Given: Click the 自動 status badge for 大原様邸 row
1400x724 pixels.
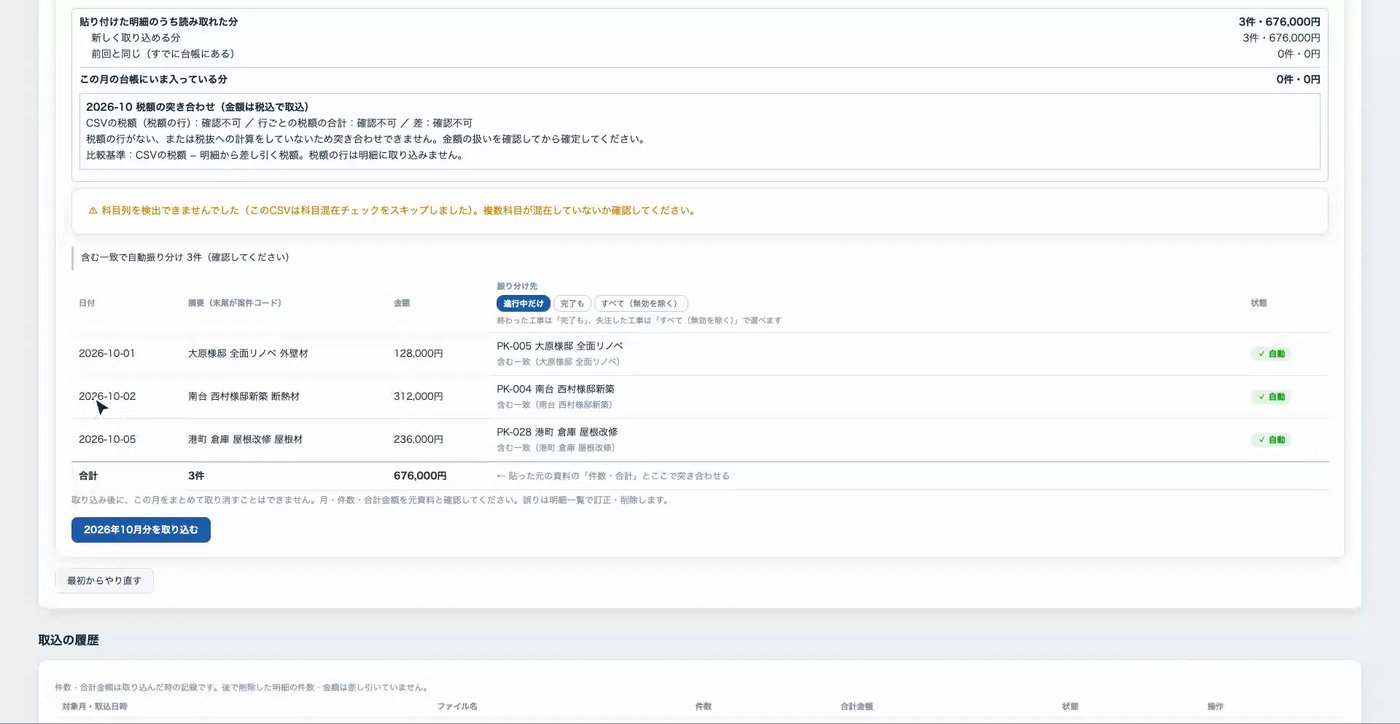Looking at the screenshot, I should (x=1271, y=354).
